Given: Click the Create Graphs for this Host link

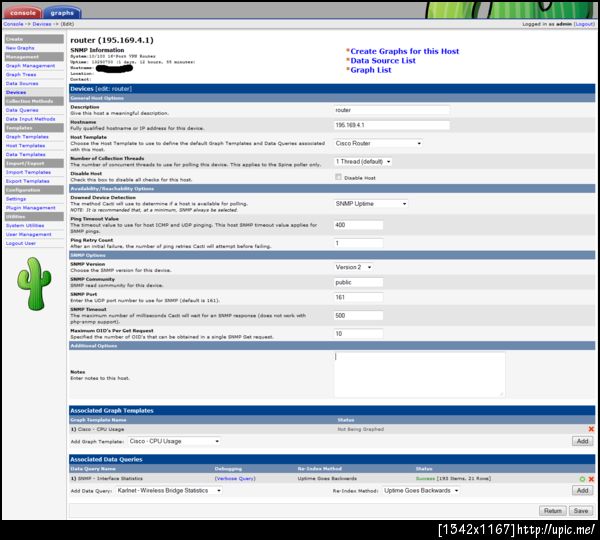Looking at the screenshot, I should tap(404, 51).
